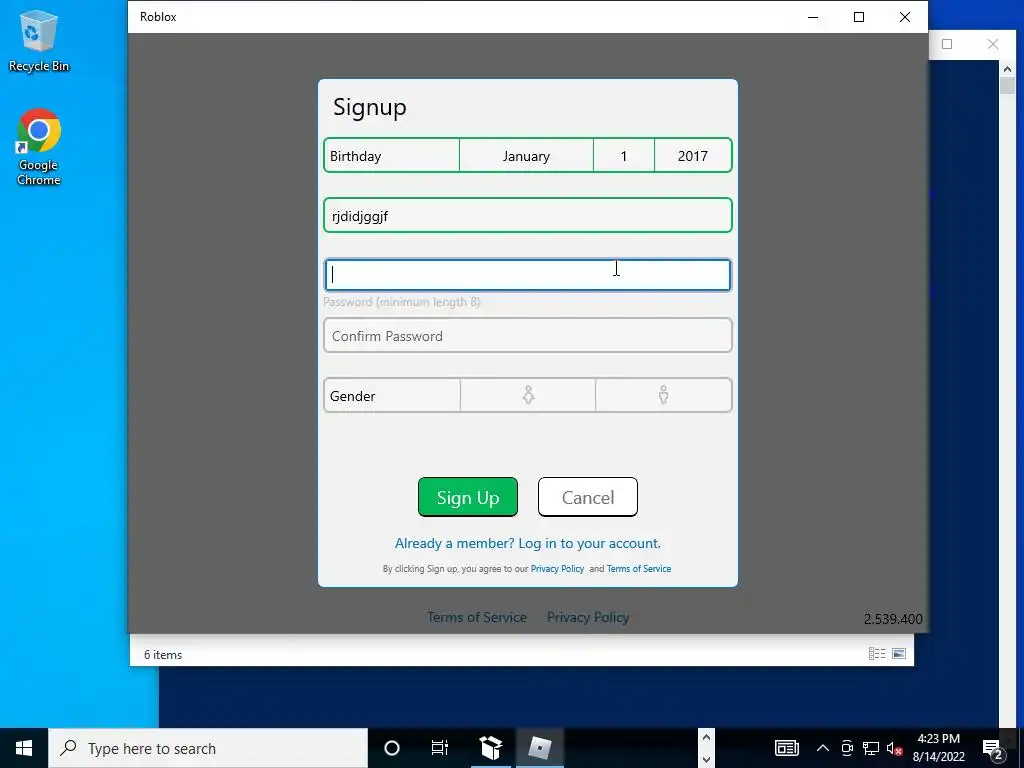Click the username field containing rjdidjggjf

tap(528, 216)
